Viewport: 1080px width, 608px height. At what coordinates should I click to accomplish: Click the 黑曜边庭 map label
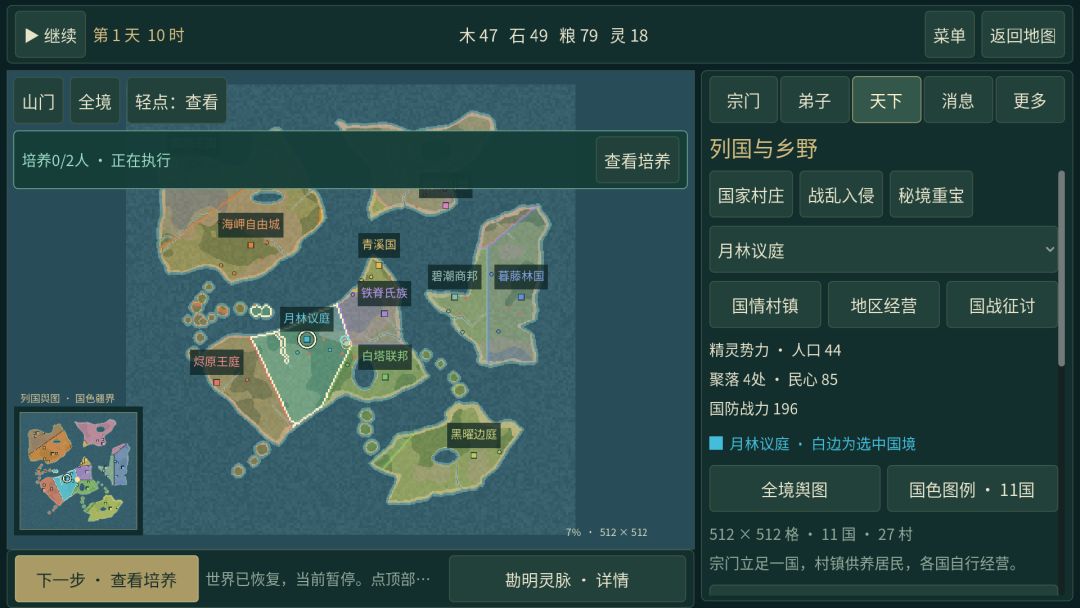[473, 434]
